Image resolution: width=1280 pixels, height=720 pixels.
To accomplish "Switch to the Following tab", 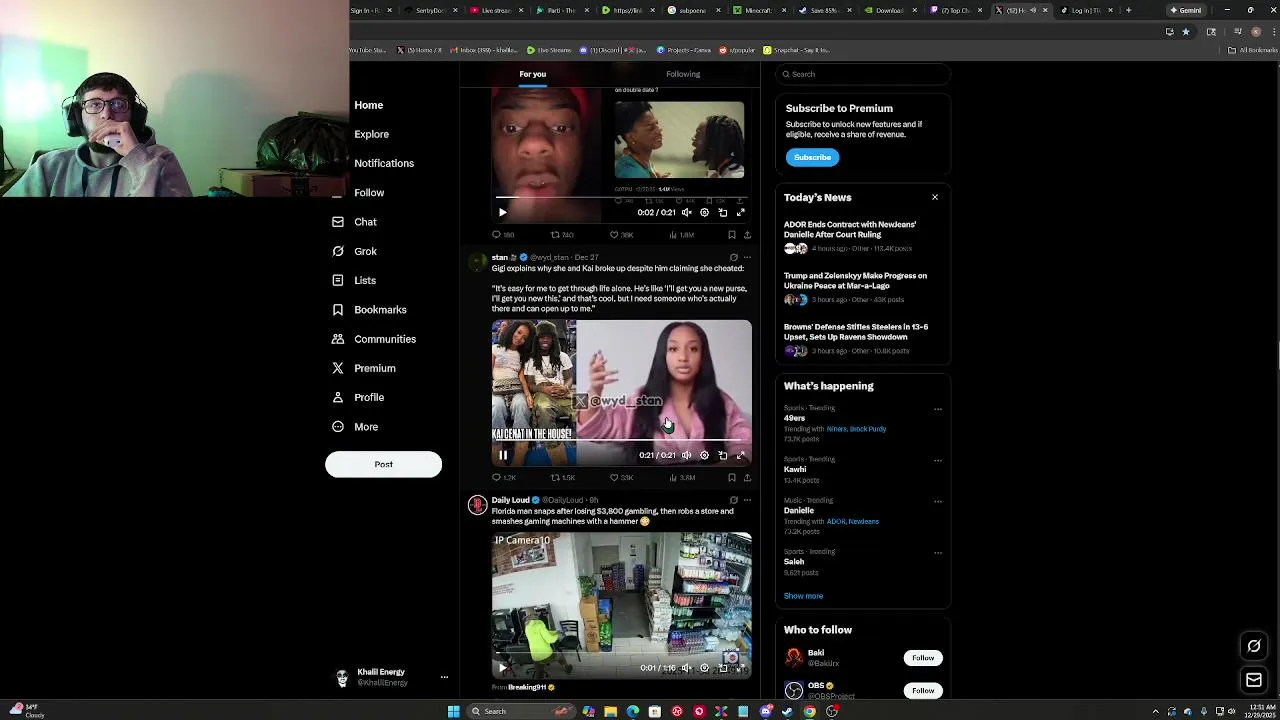I will click(683, 74).
